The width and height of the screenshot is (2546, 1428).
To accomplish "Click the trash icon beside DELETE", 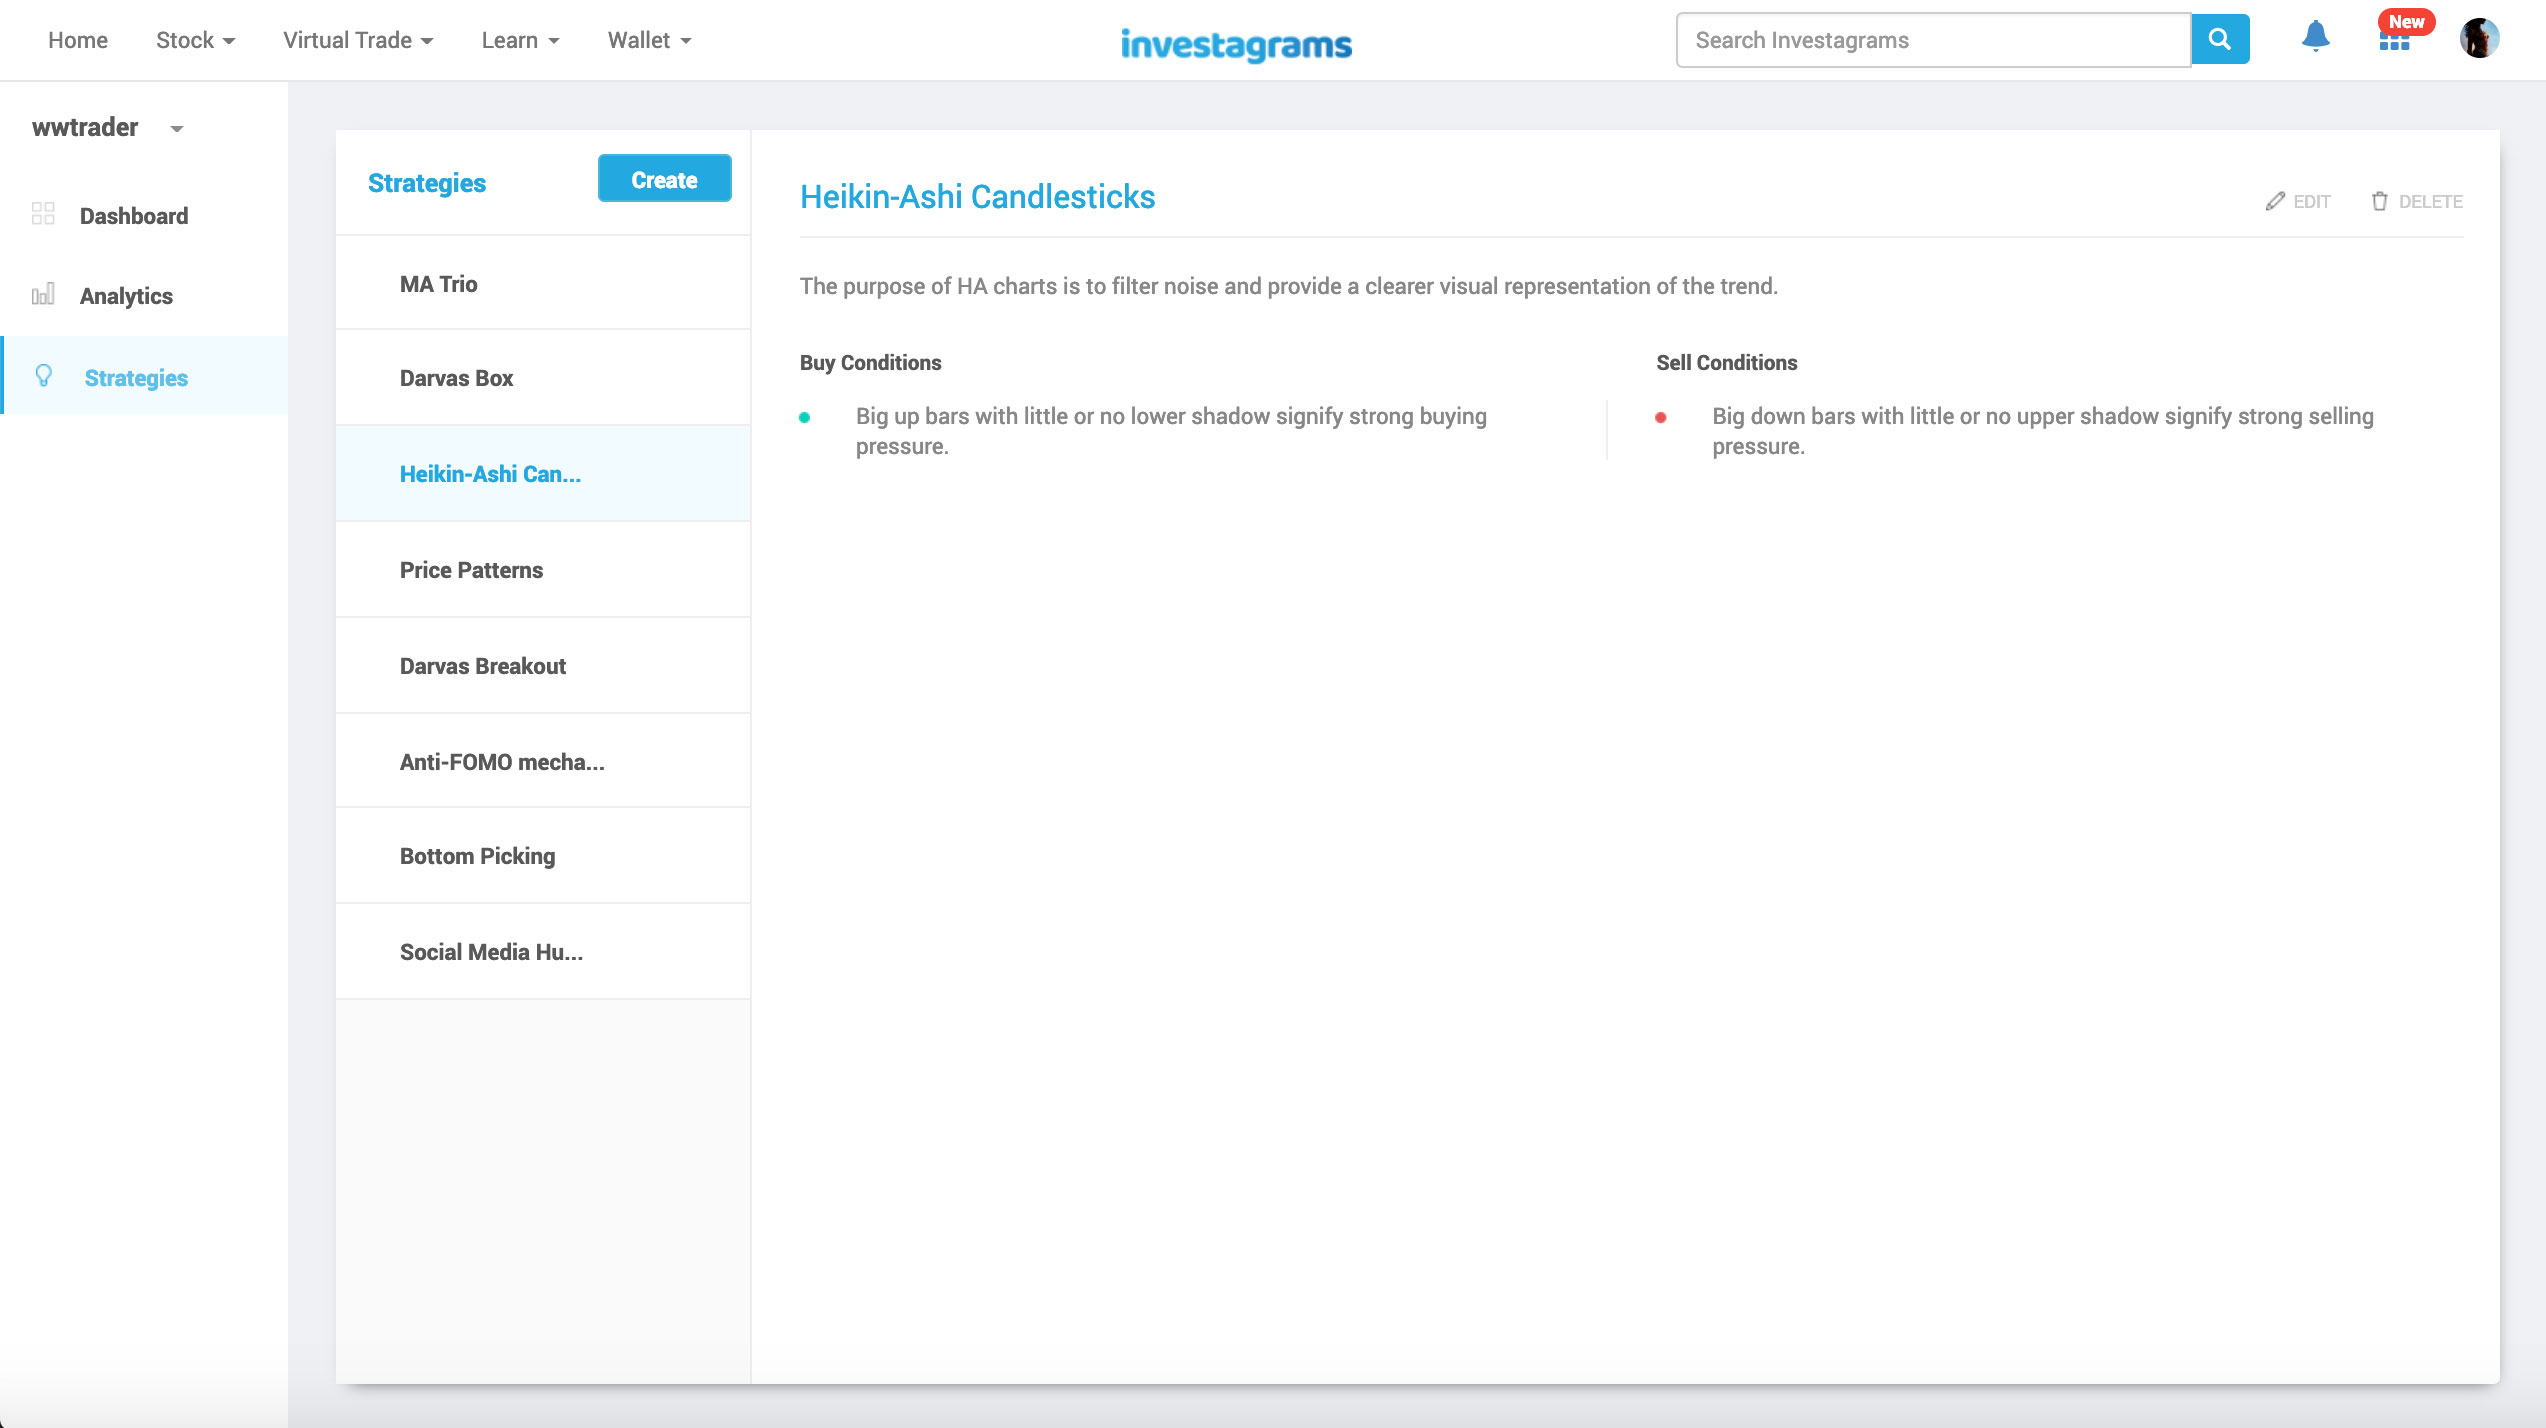I will click(x=2380, y=201).
